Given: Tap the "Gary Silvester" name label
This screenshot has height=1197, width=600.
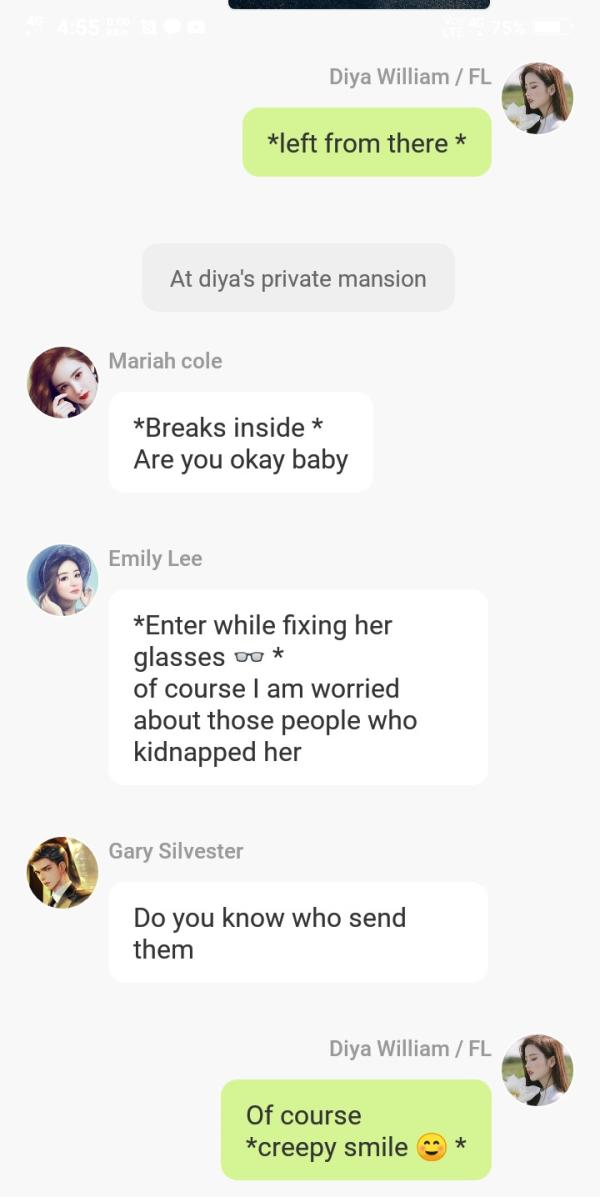Looking at the screenshot, I should 176,851.
